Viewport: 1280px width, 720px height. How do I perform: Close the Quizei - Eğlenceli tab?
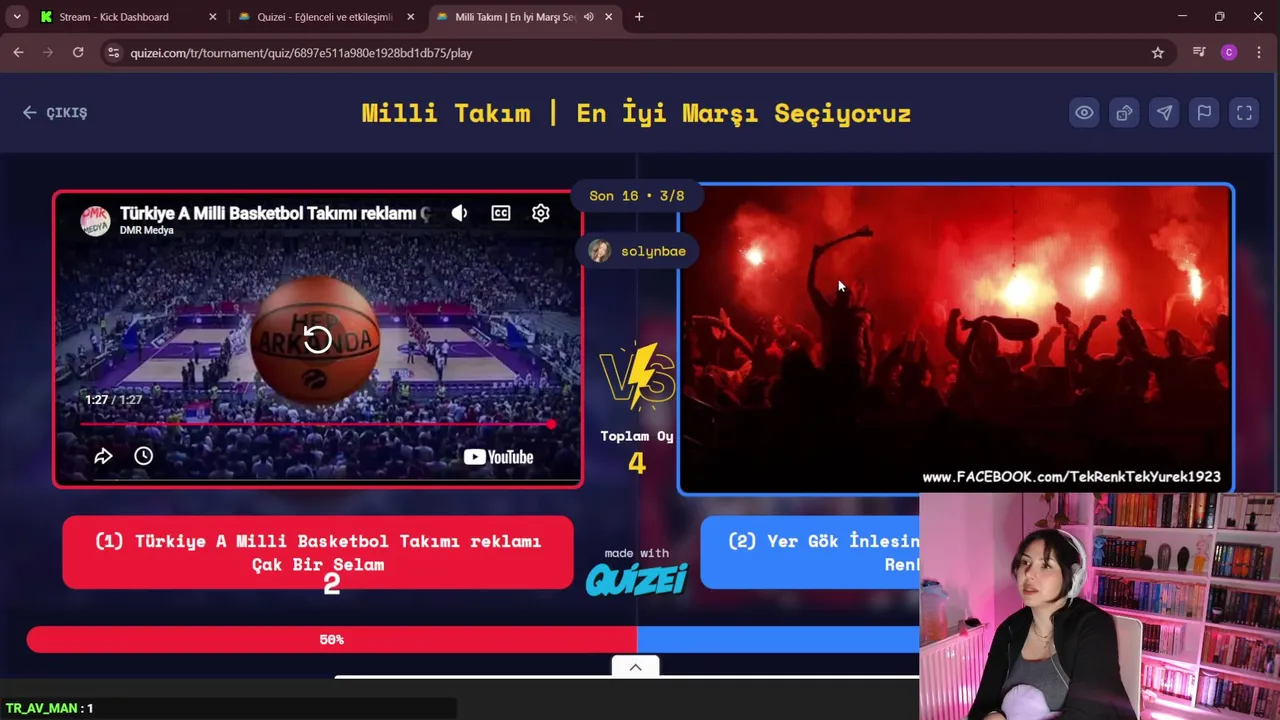(410, 17)
